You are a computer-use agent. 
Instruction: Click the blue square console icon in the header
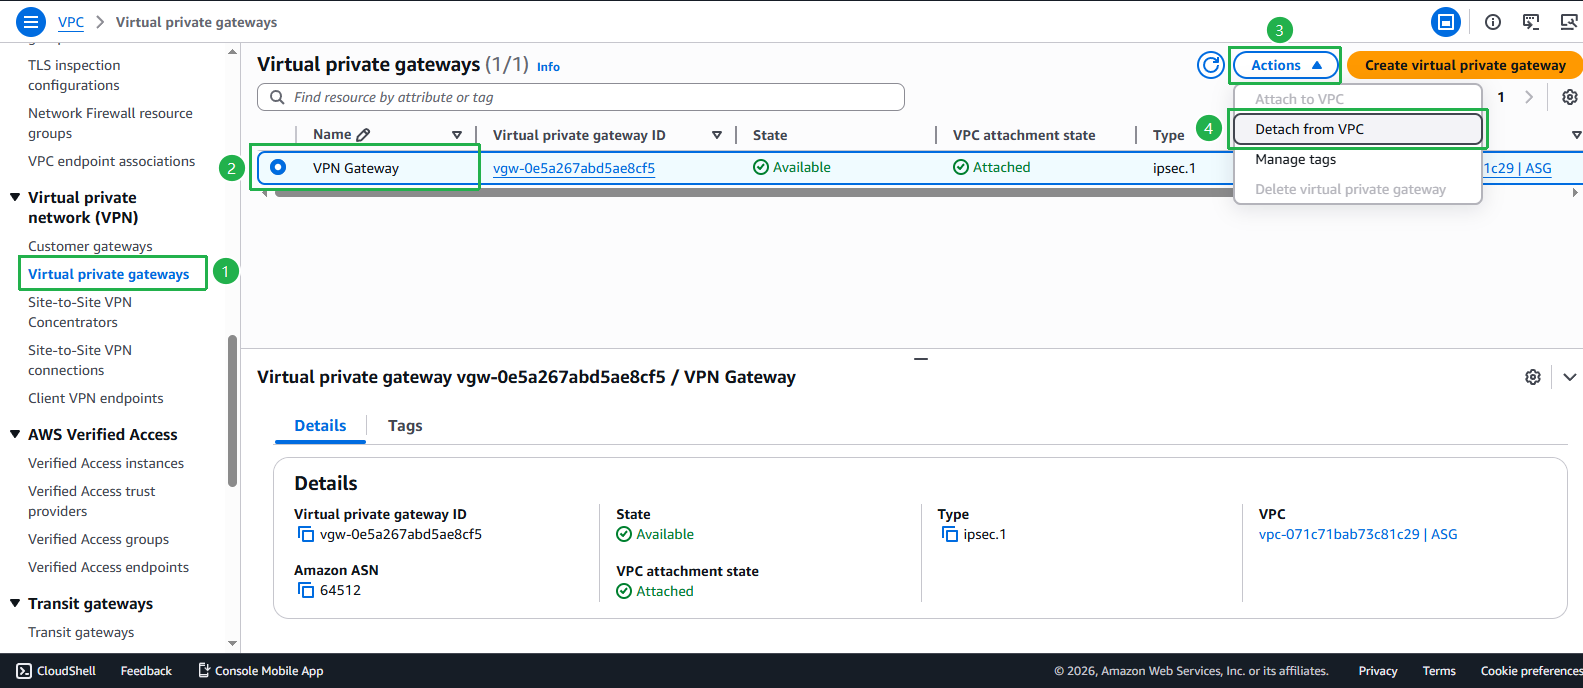click(1446, 21)
